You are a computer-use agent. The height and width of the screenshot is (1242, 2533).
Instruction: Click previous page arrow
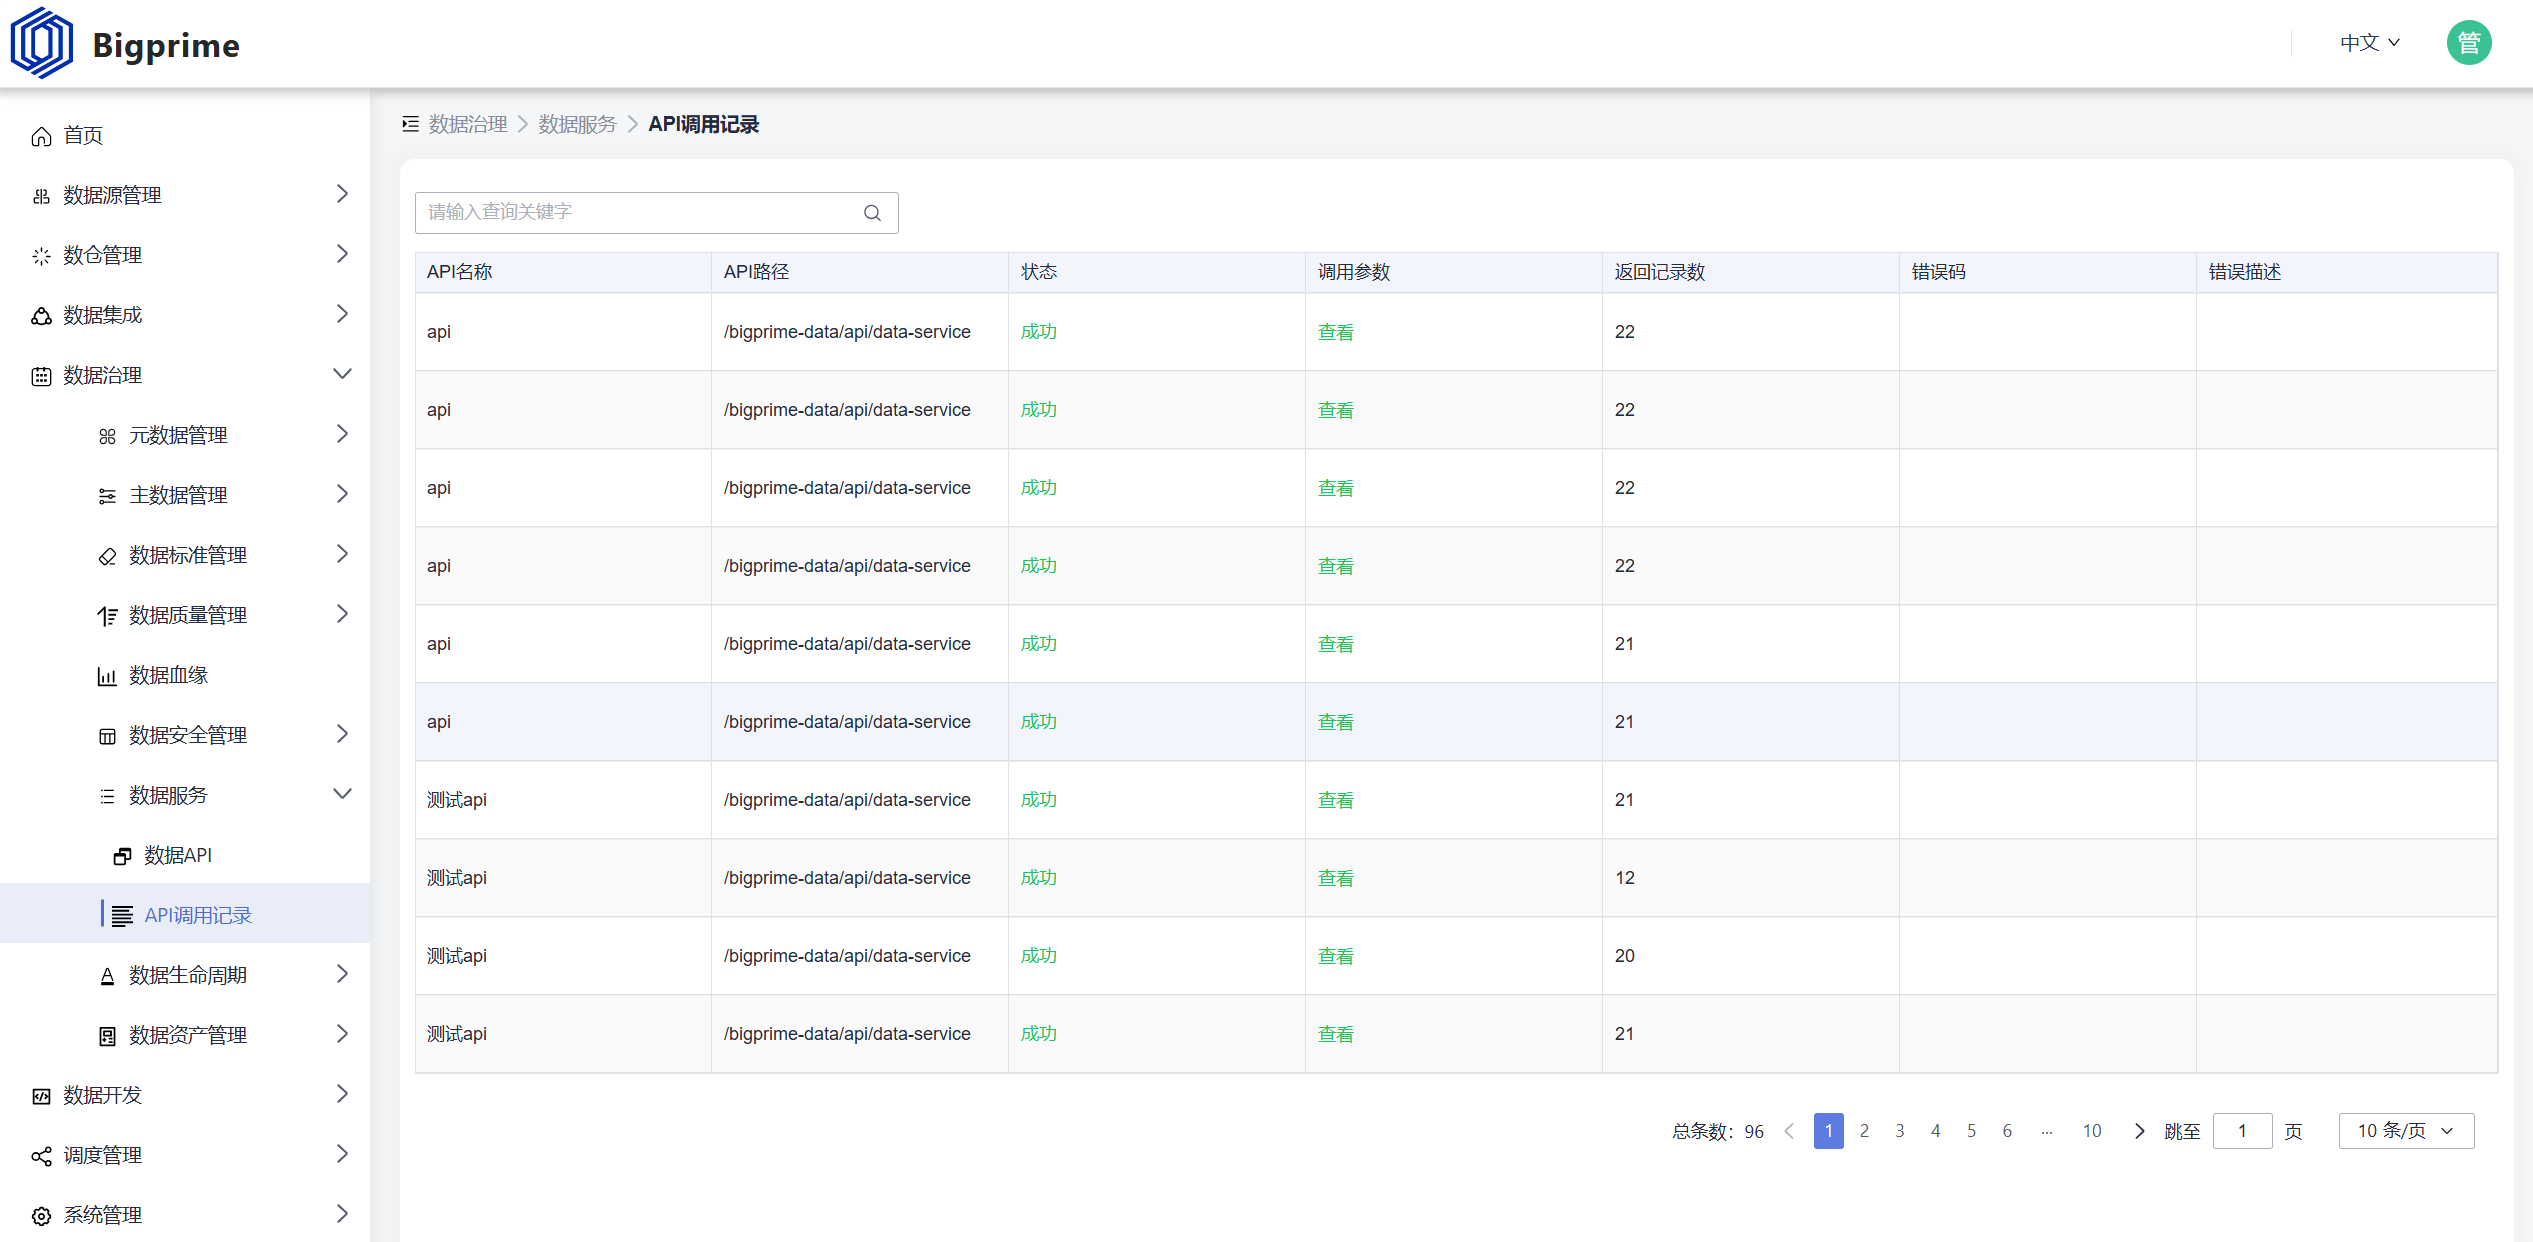pos(1790,1131)
